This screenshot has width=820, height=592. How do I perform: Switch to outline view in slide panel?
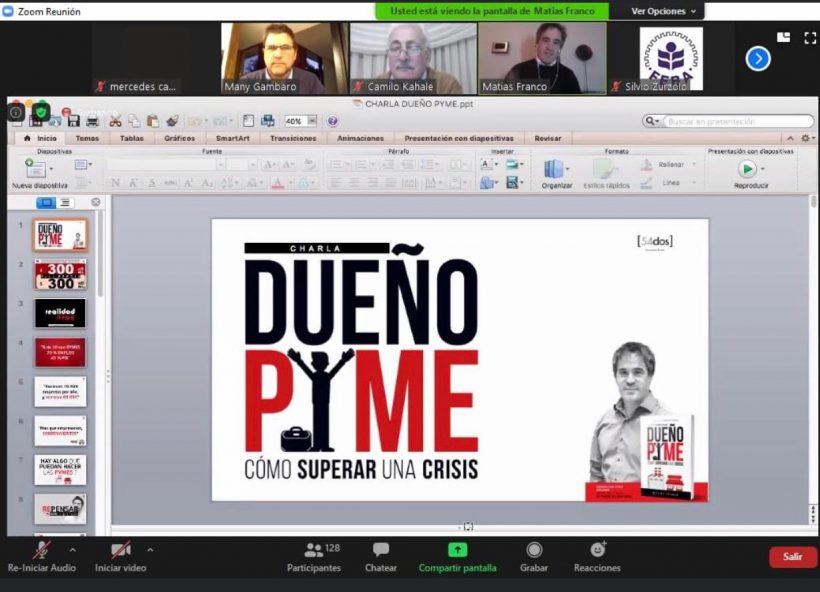65,202
